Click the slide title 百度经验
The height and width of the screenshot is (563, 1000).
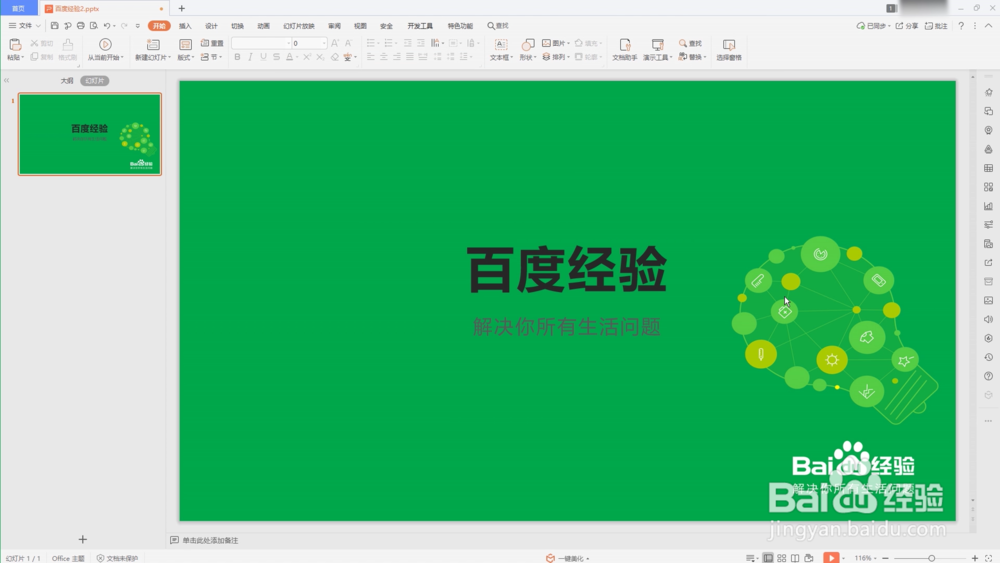(x=566, y=270)
